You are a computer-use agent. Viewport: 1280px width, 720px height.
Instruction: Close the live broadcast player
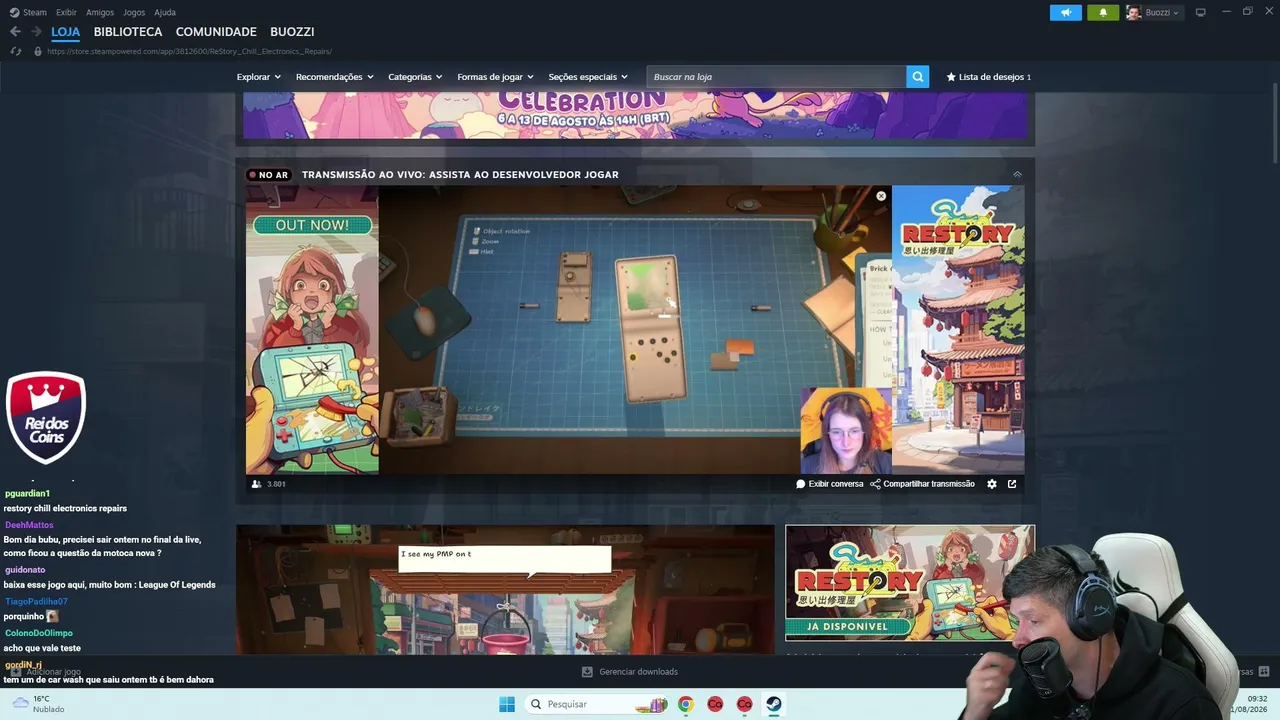click(x=881, y=196)
